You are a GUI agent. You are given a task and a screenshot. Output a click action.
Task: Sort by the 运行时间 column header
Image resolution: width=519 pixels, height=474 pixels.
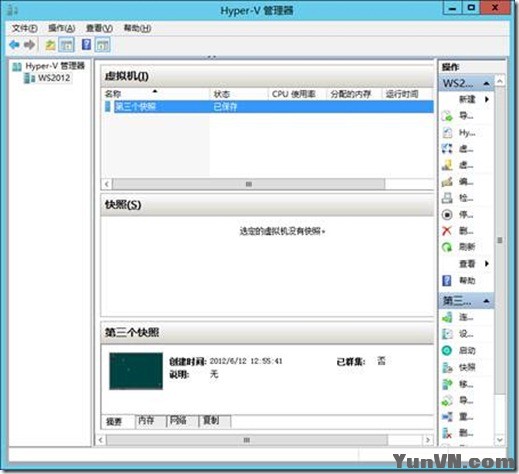408,94
